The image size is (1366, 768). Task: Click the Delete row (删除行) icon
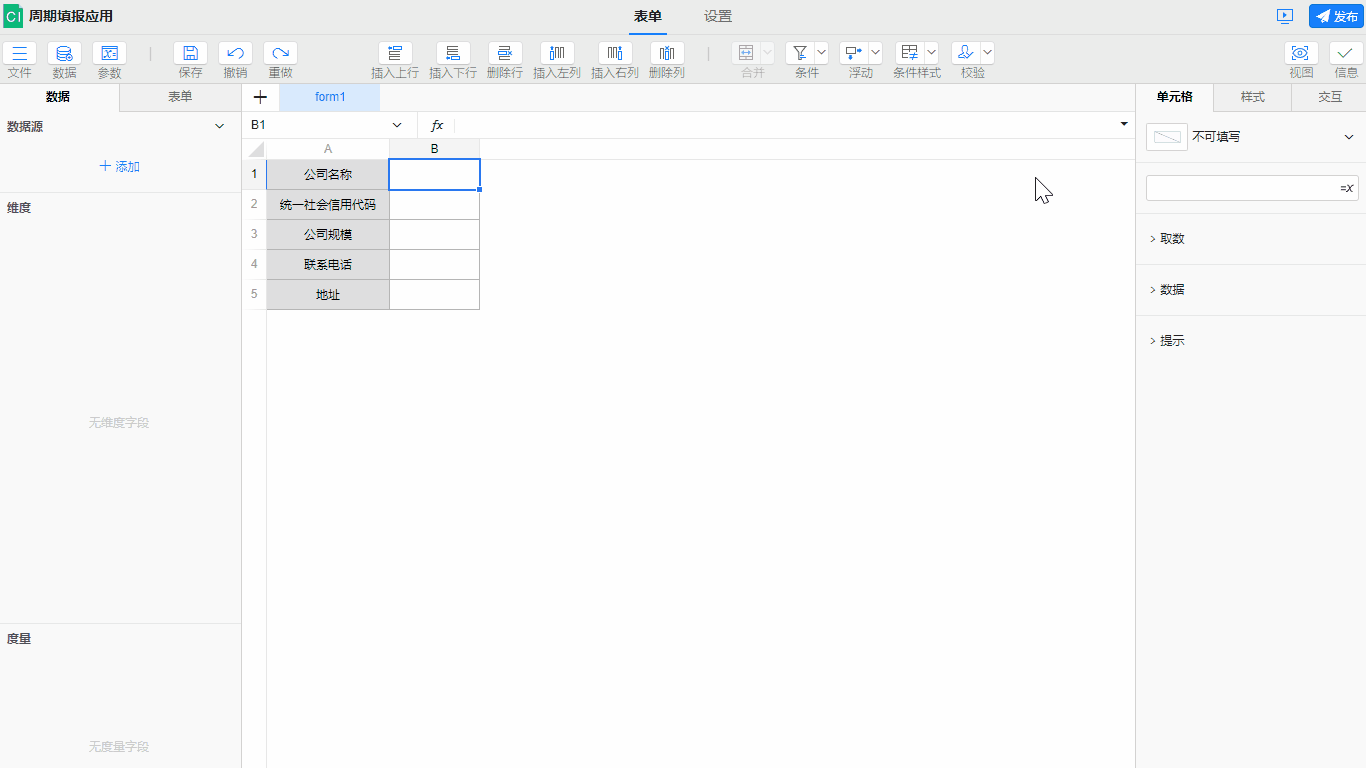coord(505,54)
